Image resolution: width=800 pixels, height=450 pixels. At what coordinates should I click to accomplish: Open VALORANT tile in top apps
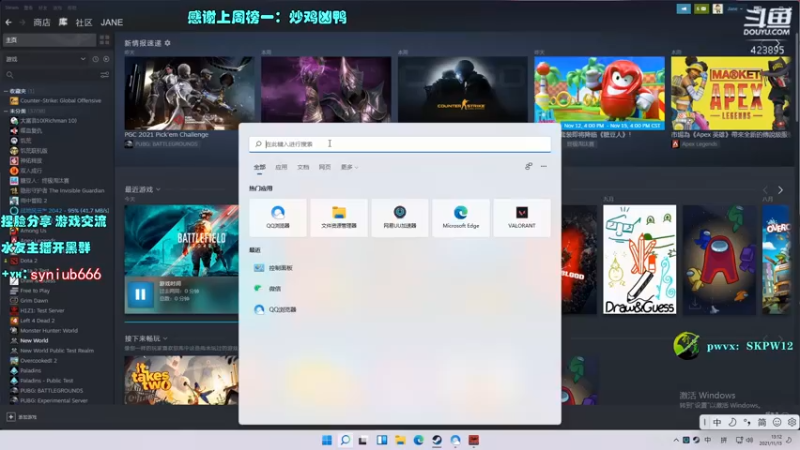pyautogui.click(x=522, y=218)
